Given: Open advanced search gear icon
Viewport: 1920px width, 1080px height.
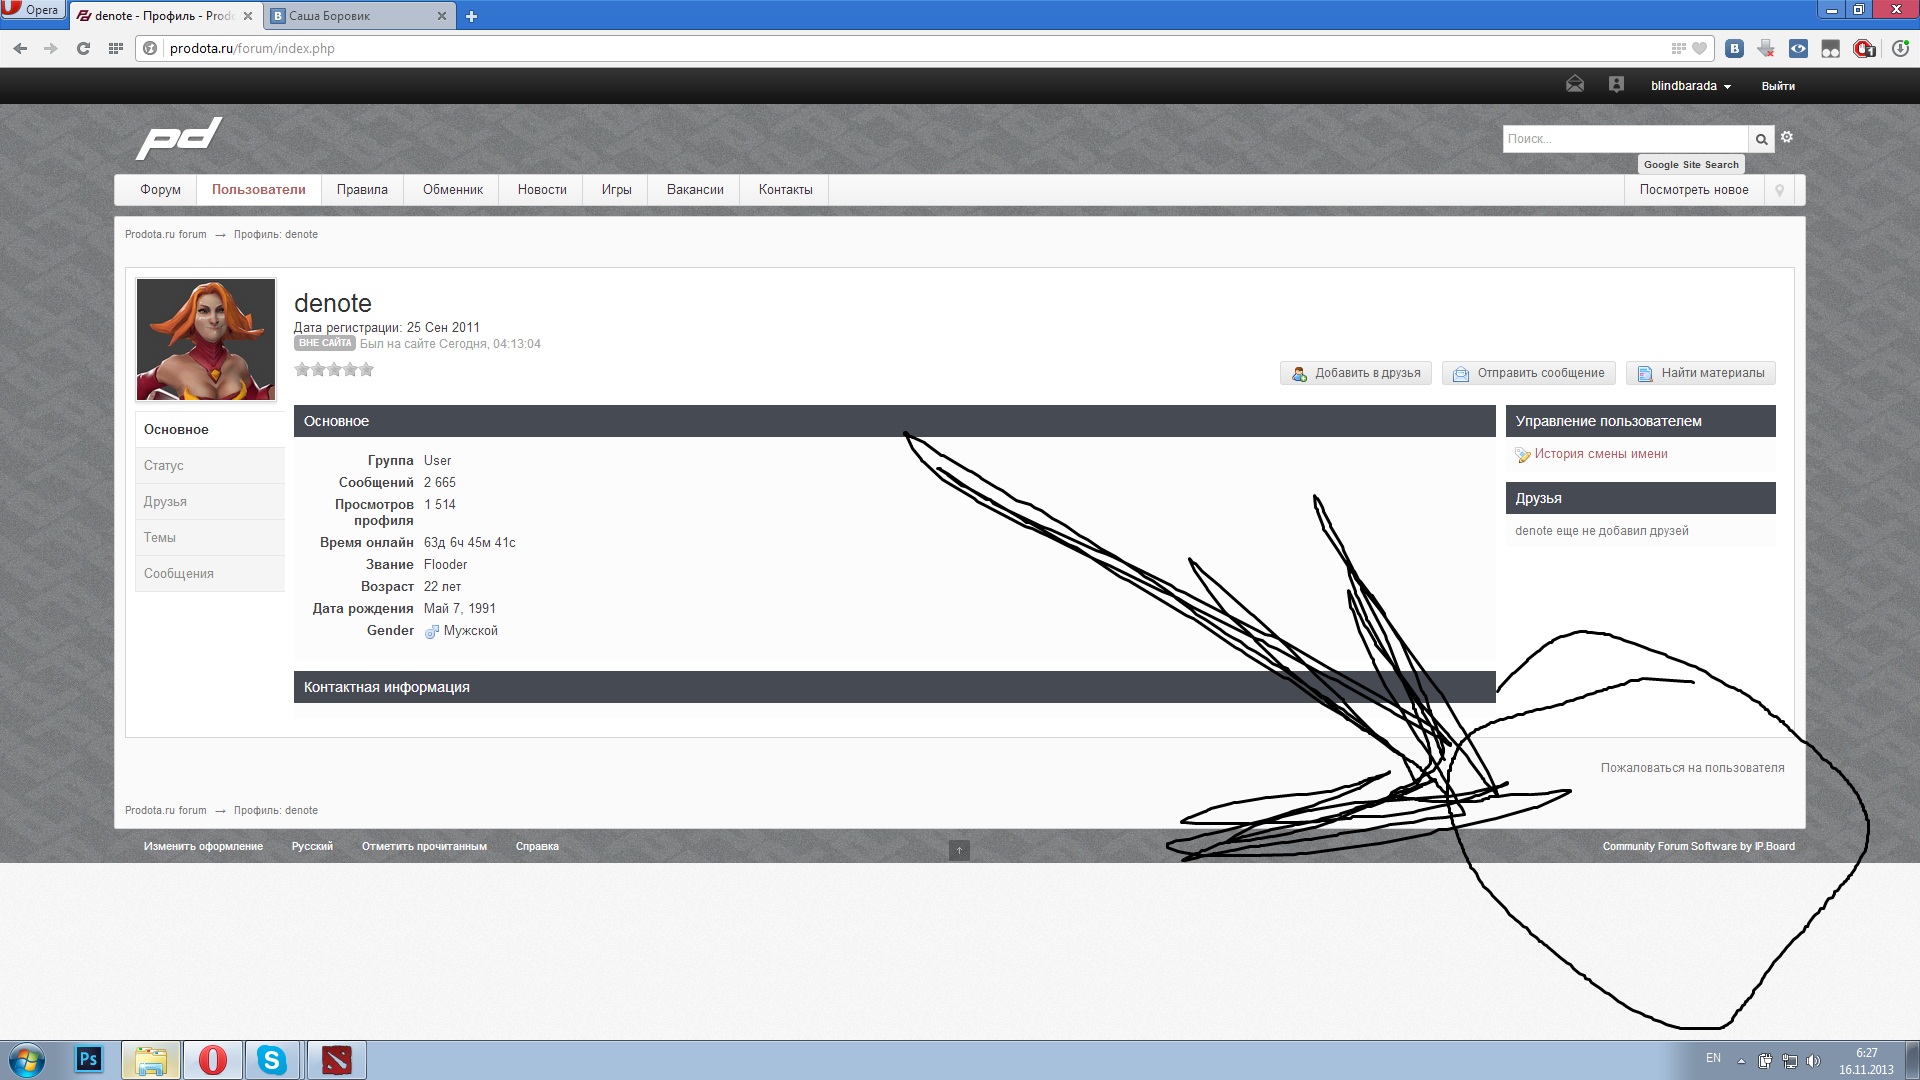Looking at the screenshot, I should point(1787,138).
